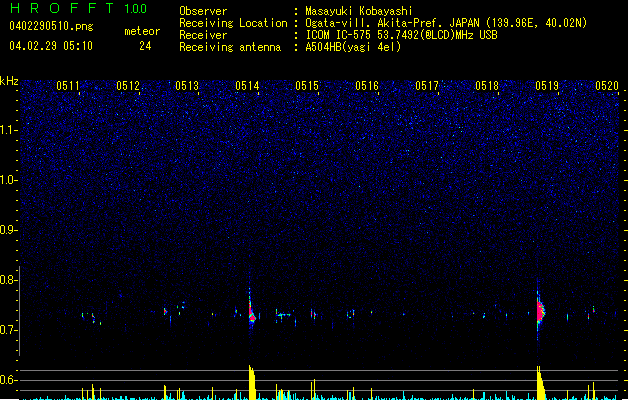Click the meteor count 24

tap(145, 46)
